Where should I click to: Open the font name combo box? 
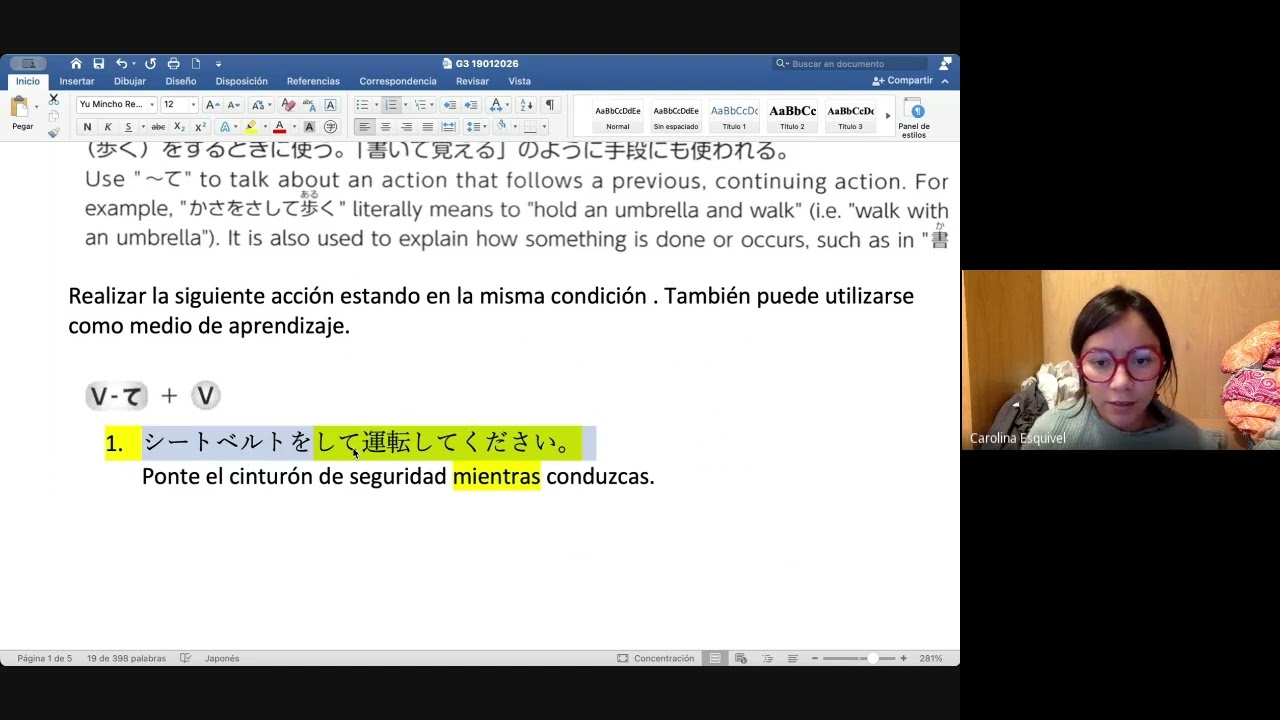(x=117, y=104)
